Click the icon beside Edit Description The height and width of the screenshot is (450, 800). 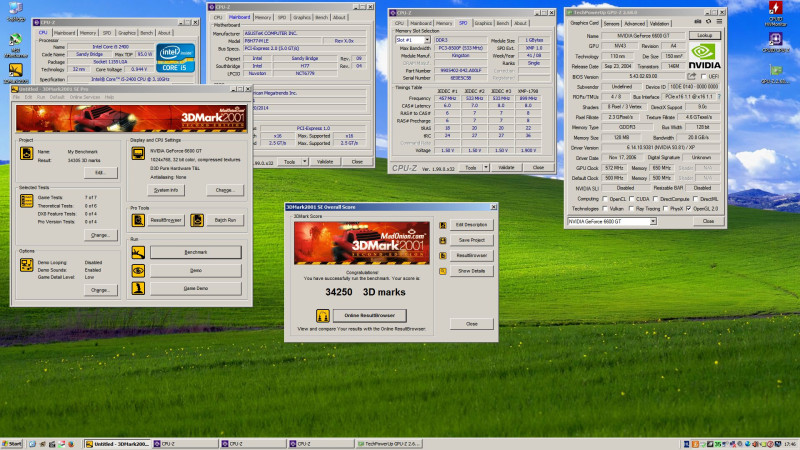[442, 225]
